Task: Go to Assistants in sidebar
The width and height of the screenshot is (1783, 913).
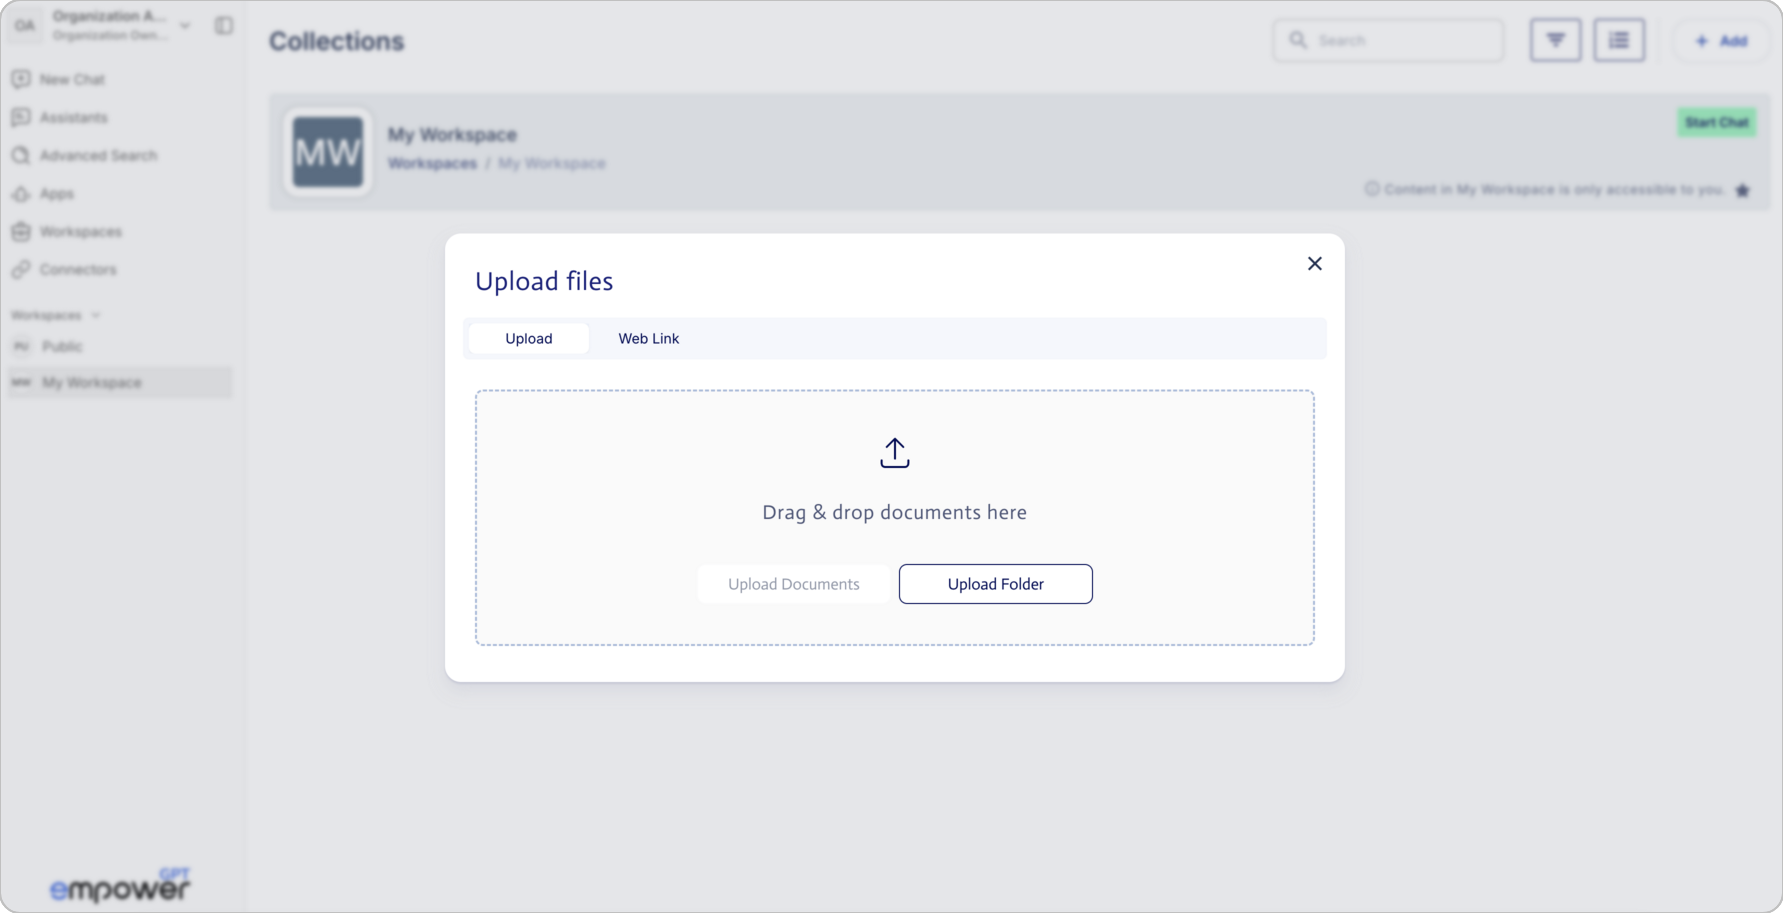Action: pos(73,118)
